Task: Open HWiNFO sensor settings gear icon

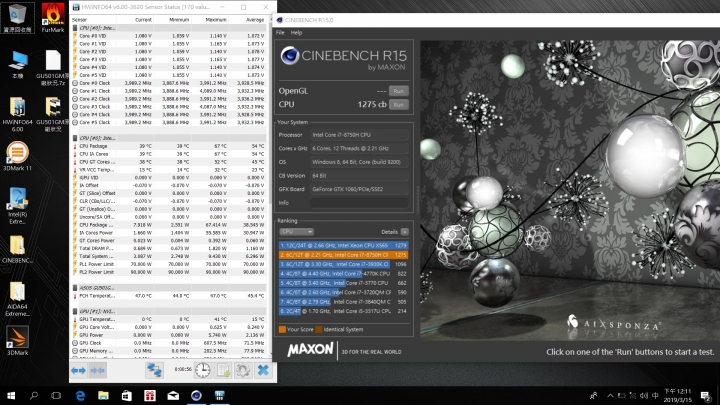Action: coord(243,370)
